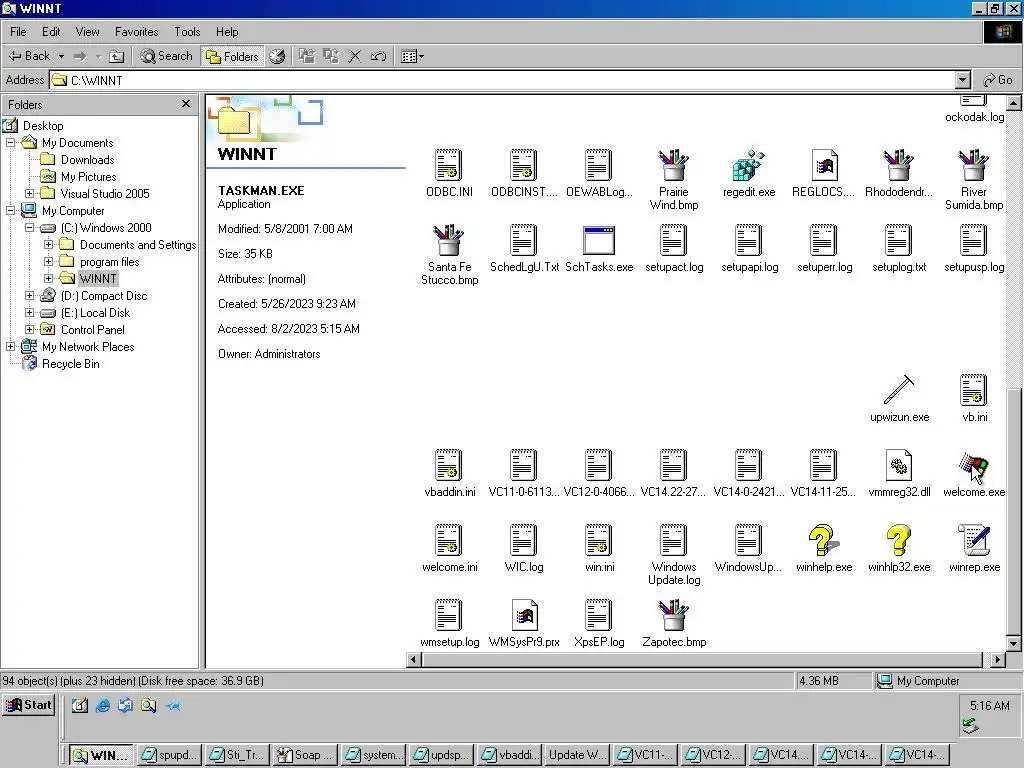This screenshot has height=768, width=1024.
Task: Expand the My Network Places node
Action: 10,346
